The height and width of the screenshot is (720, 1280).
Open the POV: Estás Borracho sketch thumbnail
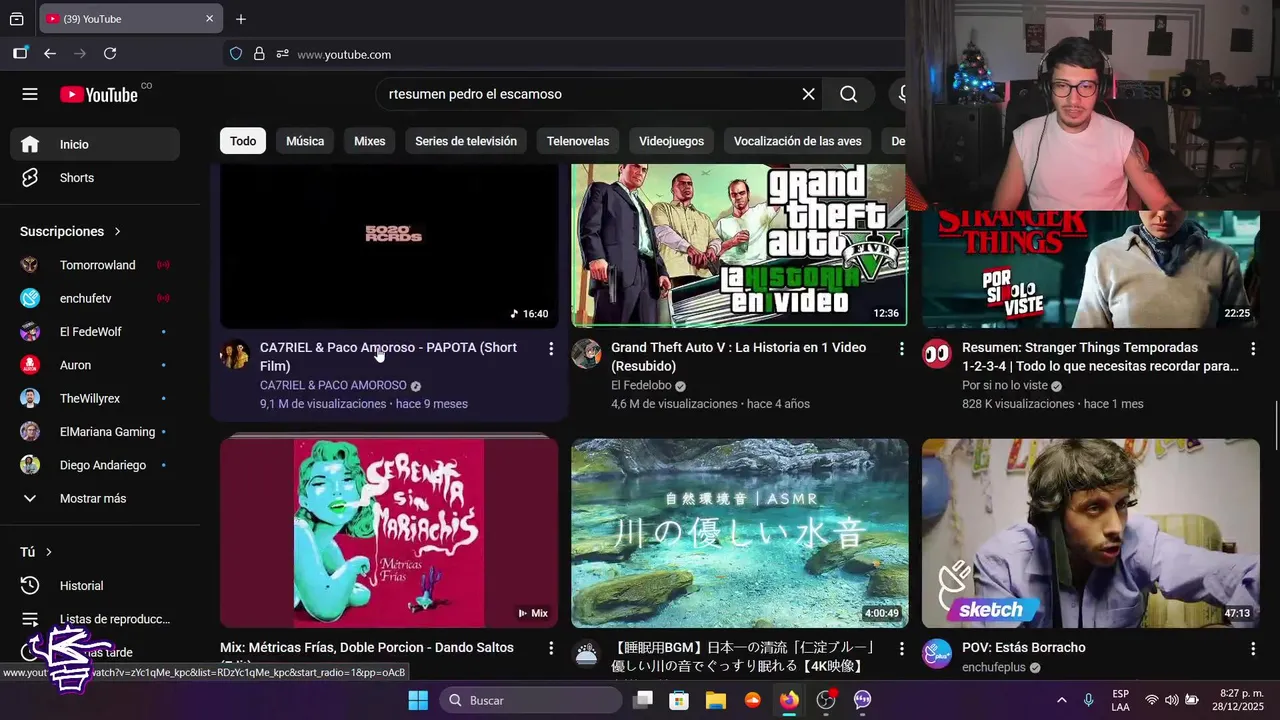[1091, 533]
